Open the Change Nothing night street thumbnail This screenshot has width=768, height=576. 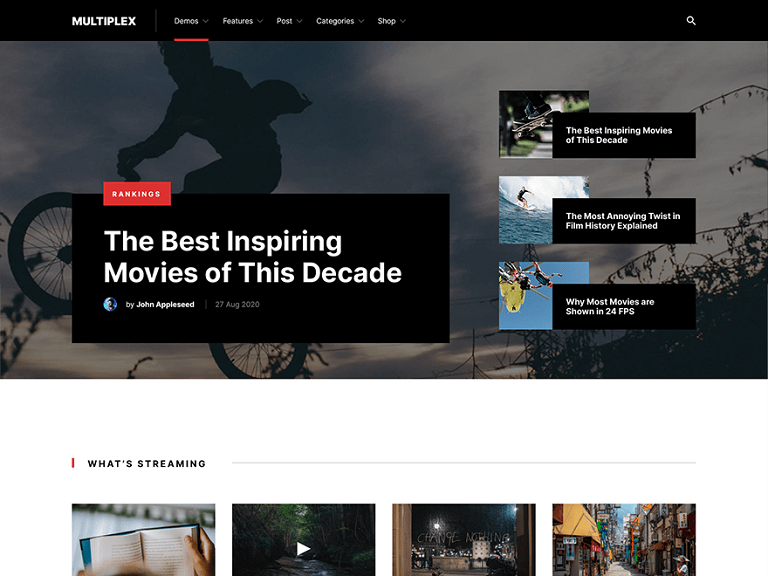coord(463,540)
